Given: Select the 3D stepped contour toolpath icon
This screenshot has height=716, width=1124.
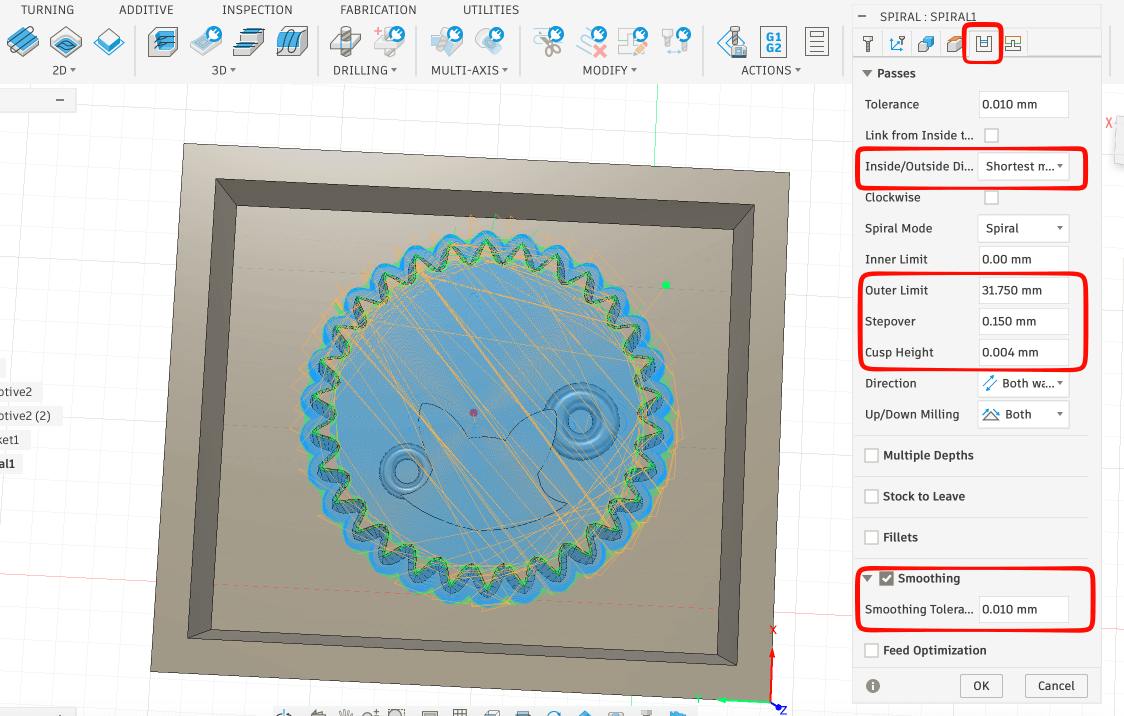Looking at the screenshot, I should pos(249,42).
